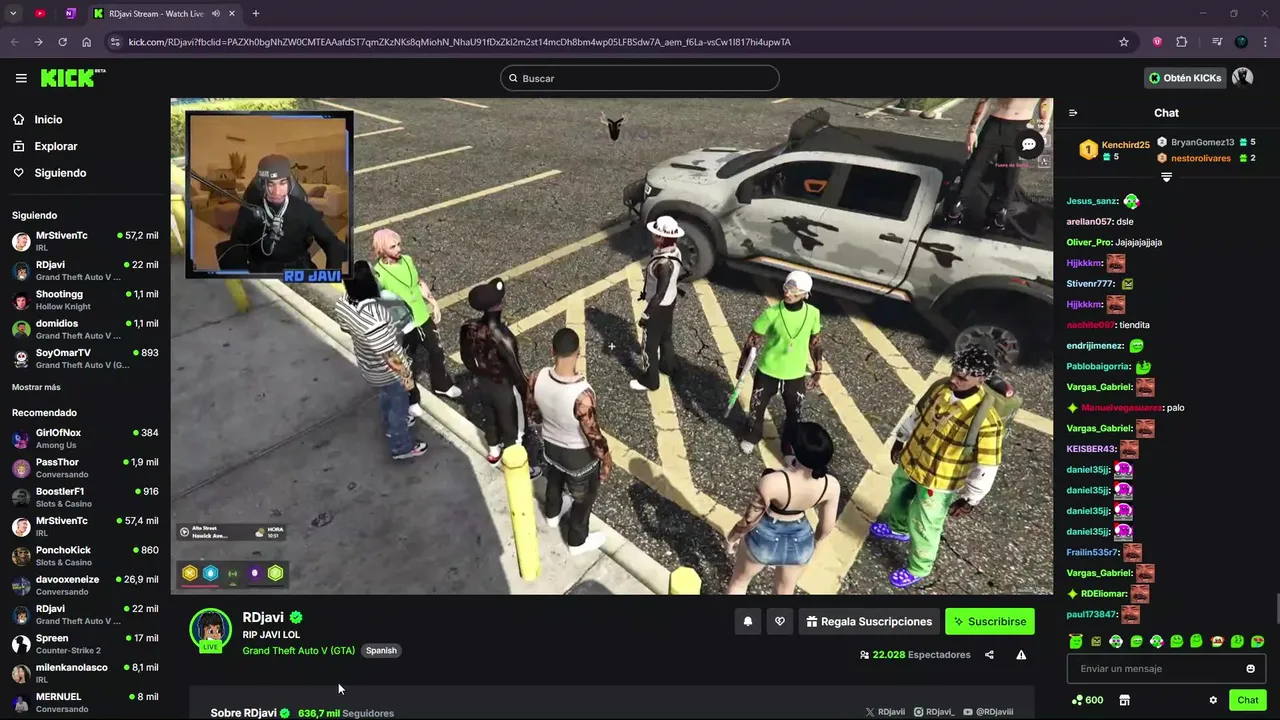Image resolution: width=1280 pixels, height=720 pixels.
Task: Open SoyOmarTV channel in sidebar
Action: [x=85, y=359]
